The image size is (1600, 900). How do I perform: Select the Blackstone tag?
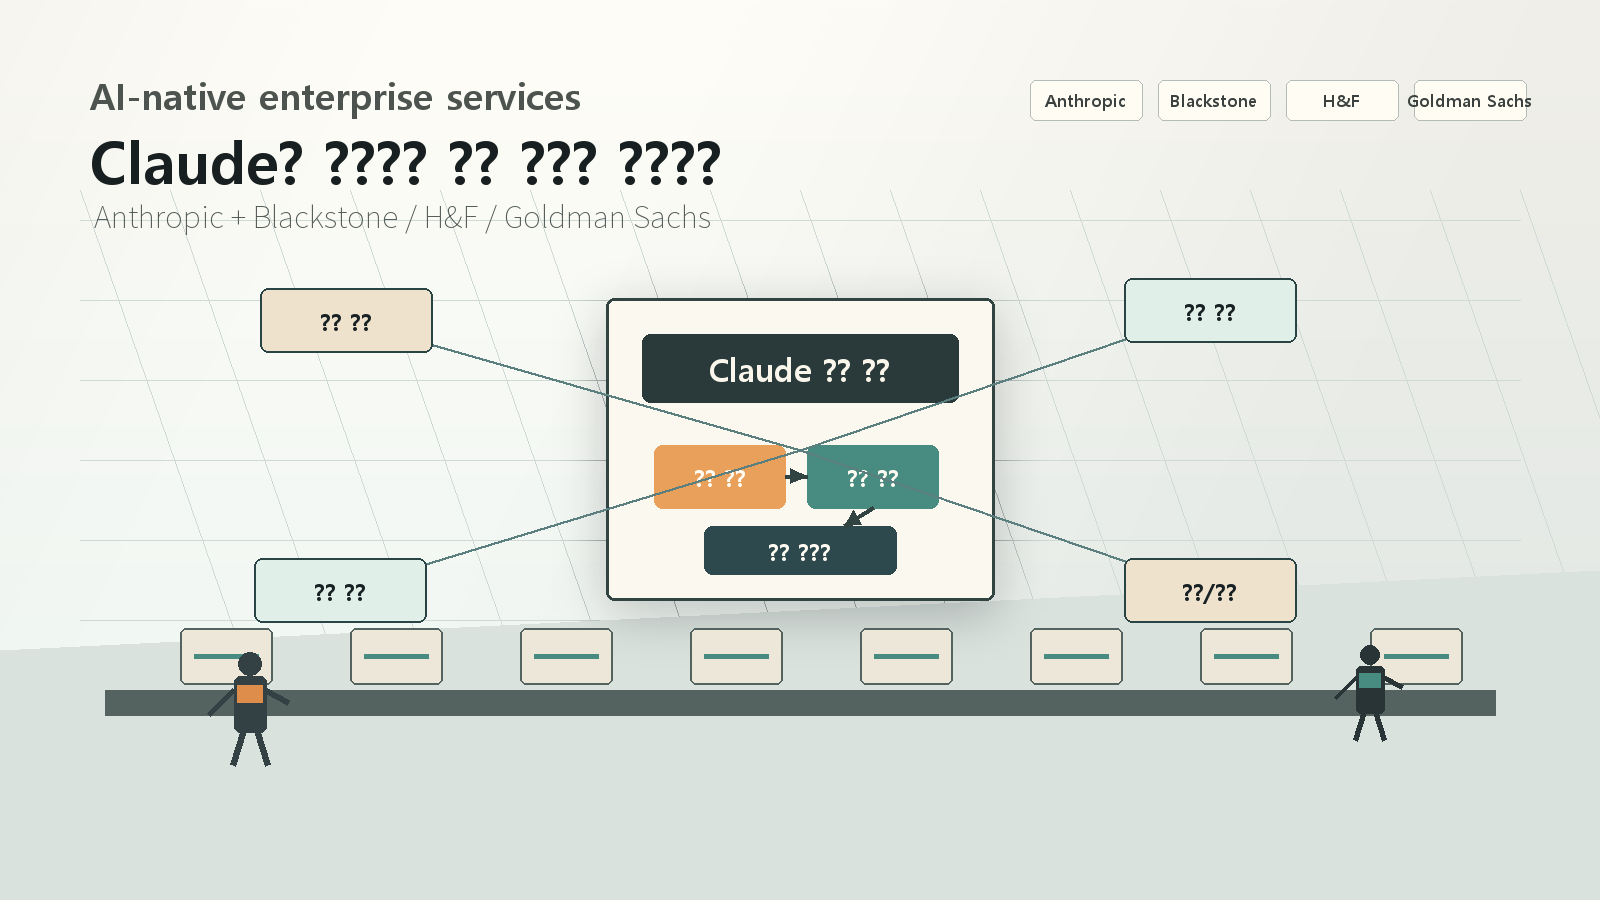click(1214, 101)
